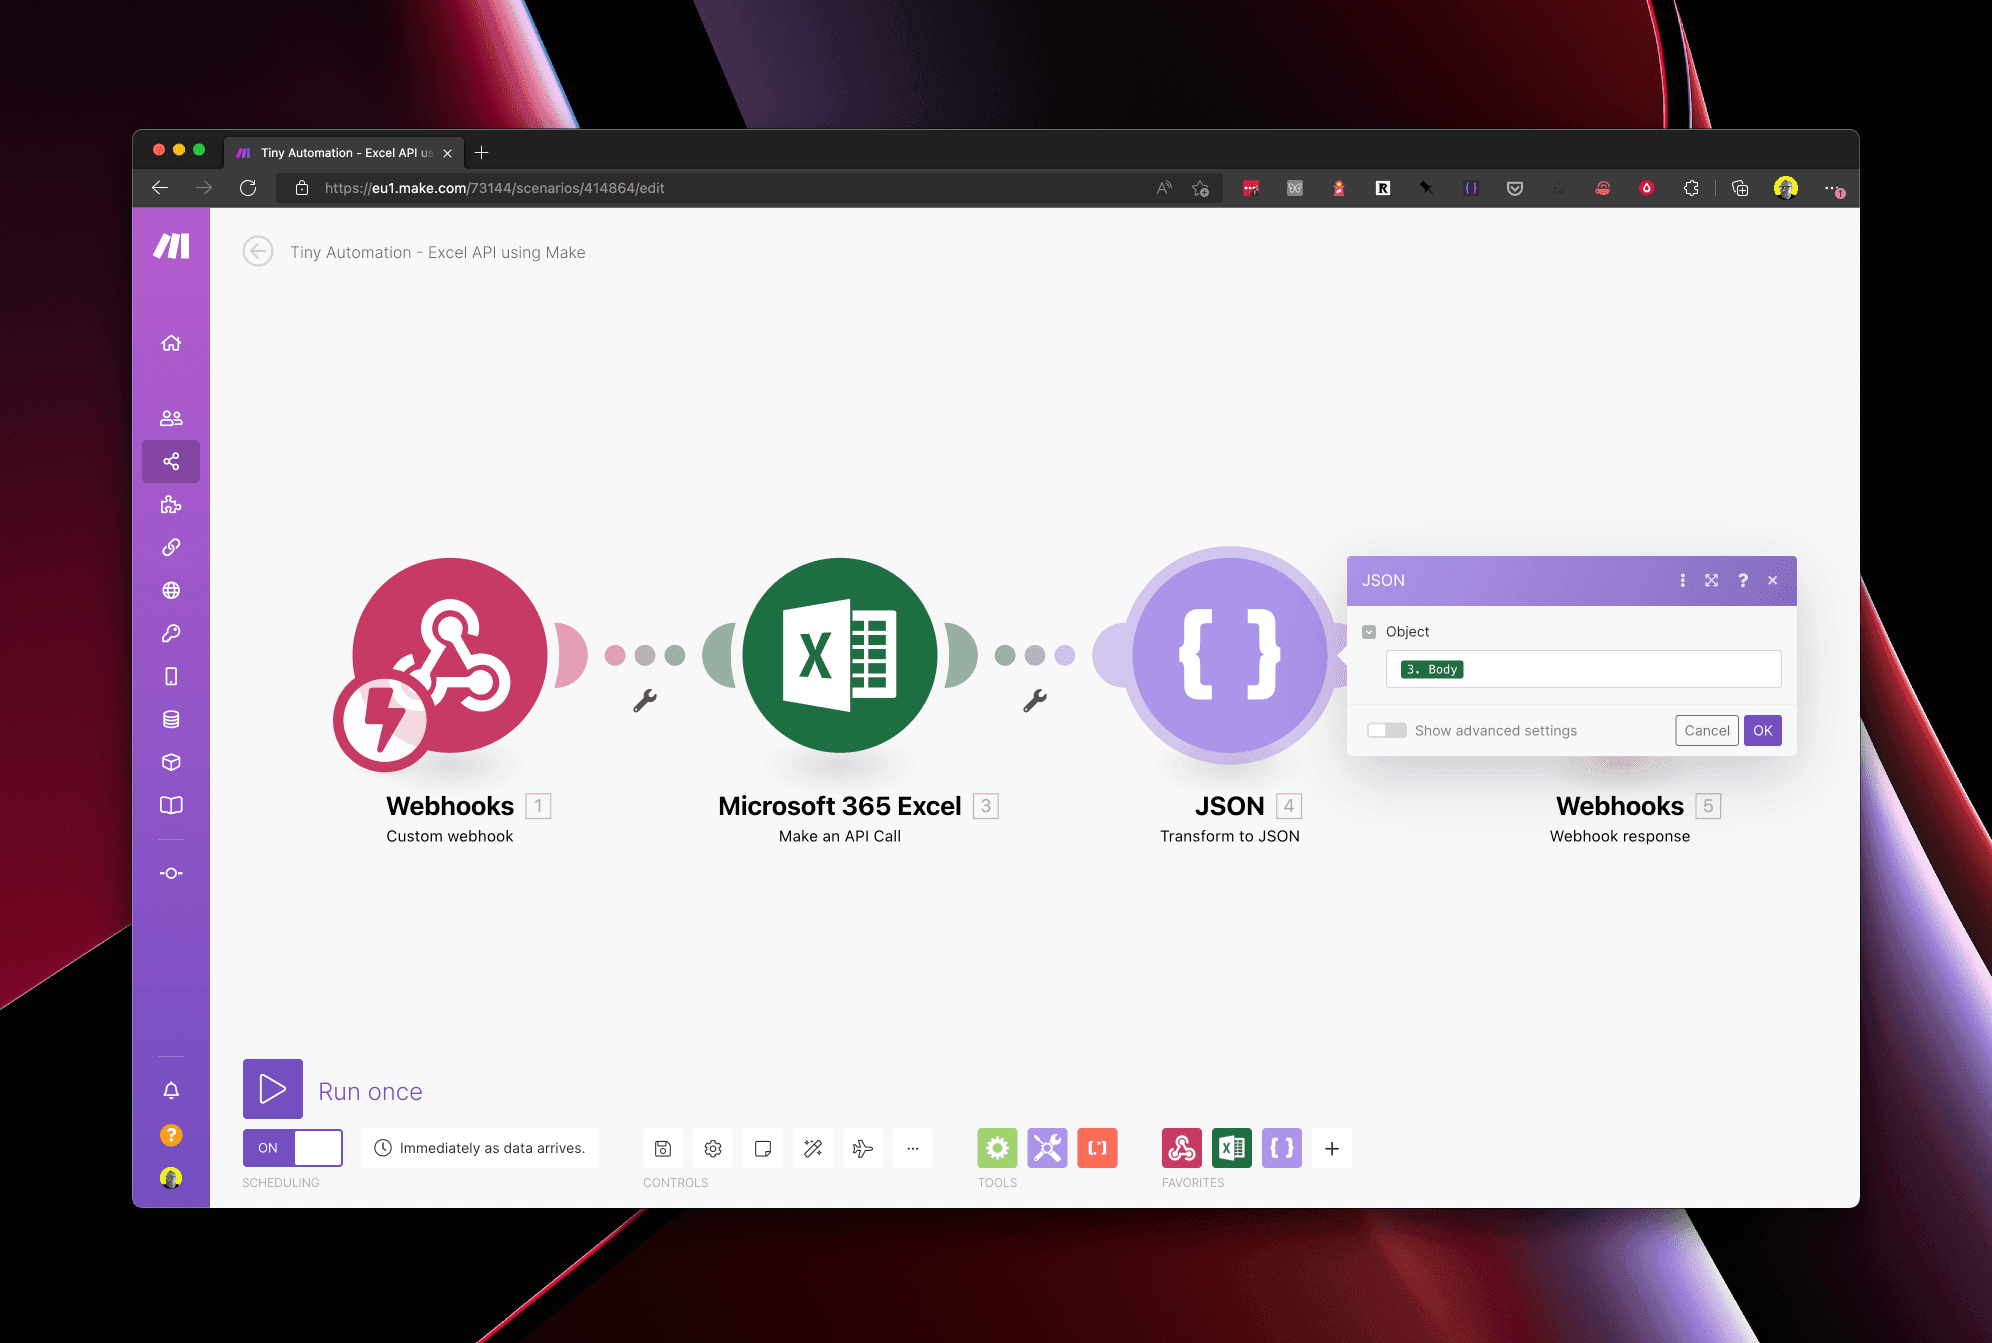The height and width of the screenshot is (1343, 1992).
Task: Open green Flow control tools
Action: [x=997, y=1148]
